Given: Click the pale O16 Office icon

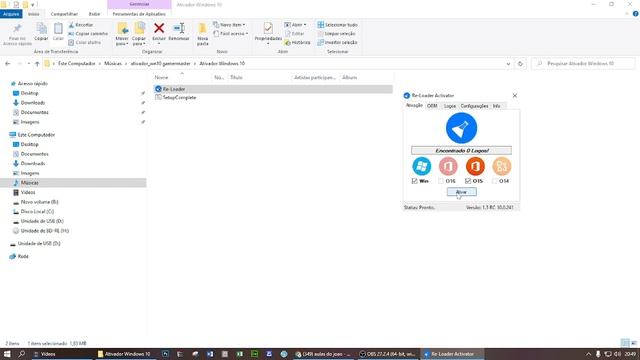Looking at the screenshot, I should click(x=448, y=166).
